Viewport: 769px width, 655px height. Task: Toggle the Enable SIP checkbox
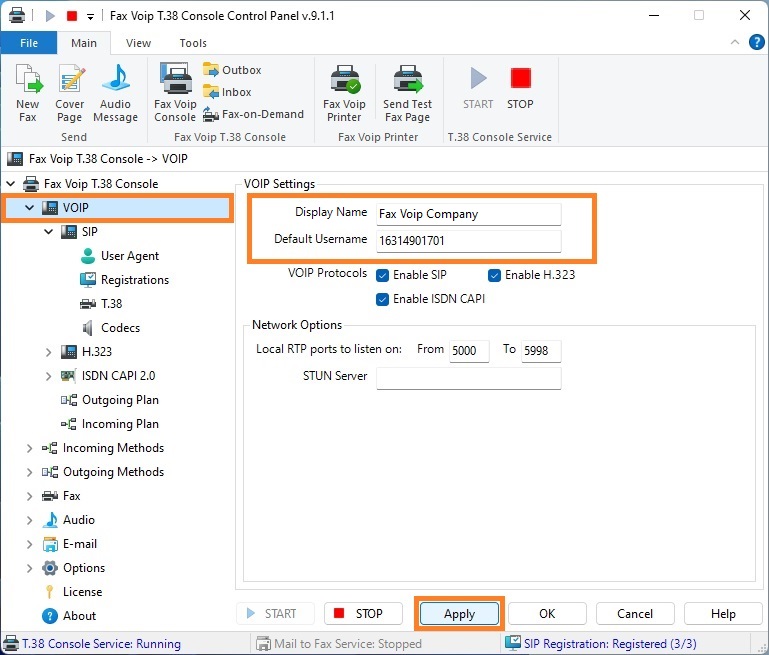(x=383, y=275)
